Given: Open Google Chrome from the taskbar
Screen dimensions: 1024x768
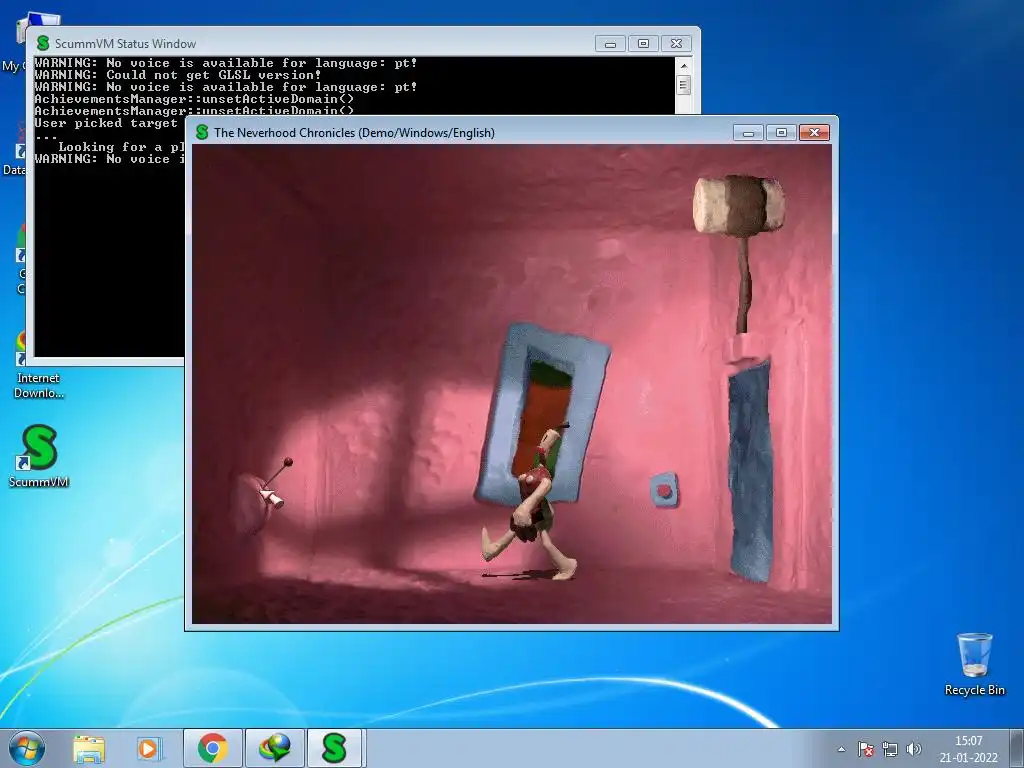Looking at the screenshot, I should point(212,748).
